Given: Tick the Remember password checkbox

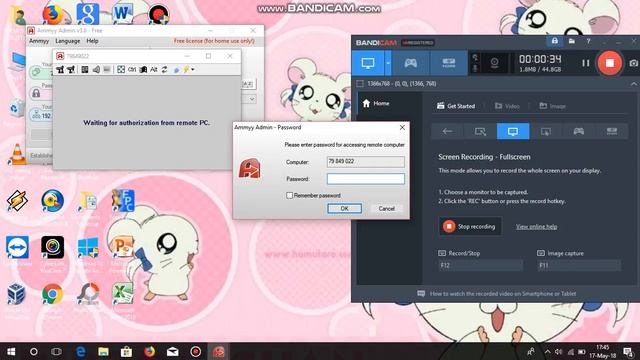Looking at the screenshot, I should [x=289, y=196].
